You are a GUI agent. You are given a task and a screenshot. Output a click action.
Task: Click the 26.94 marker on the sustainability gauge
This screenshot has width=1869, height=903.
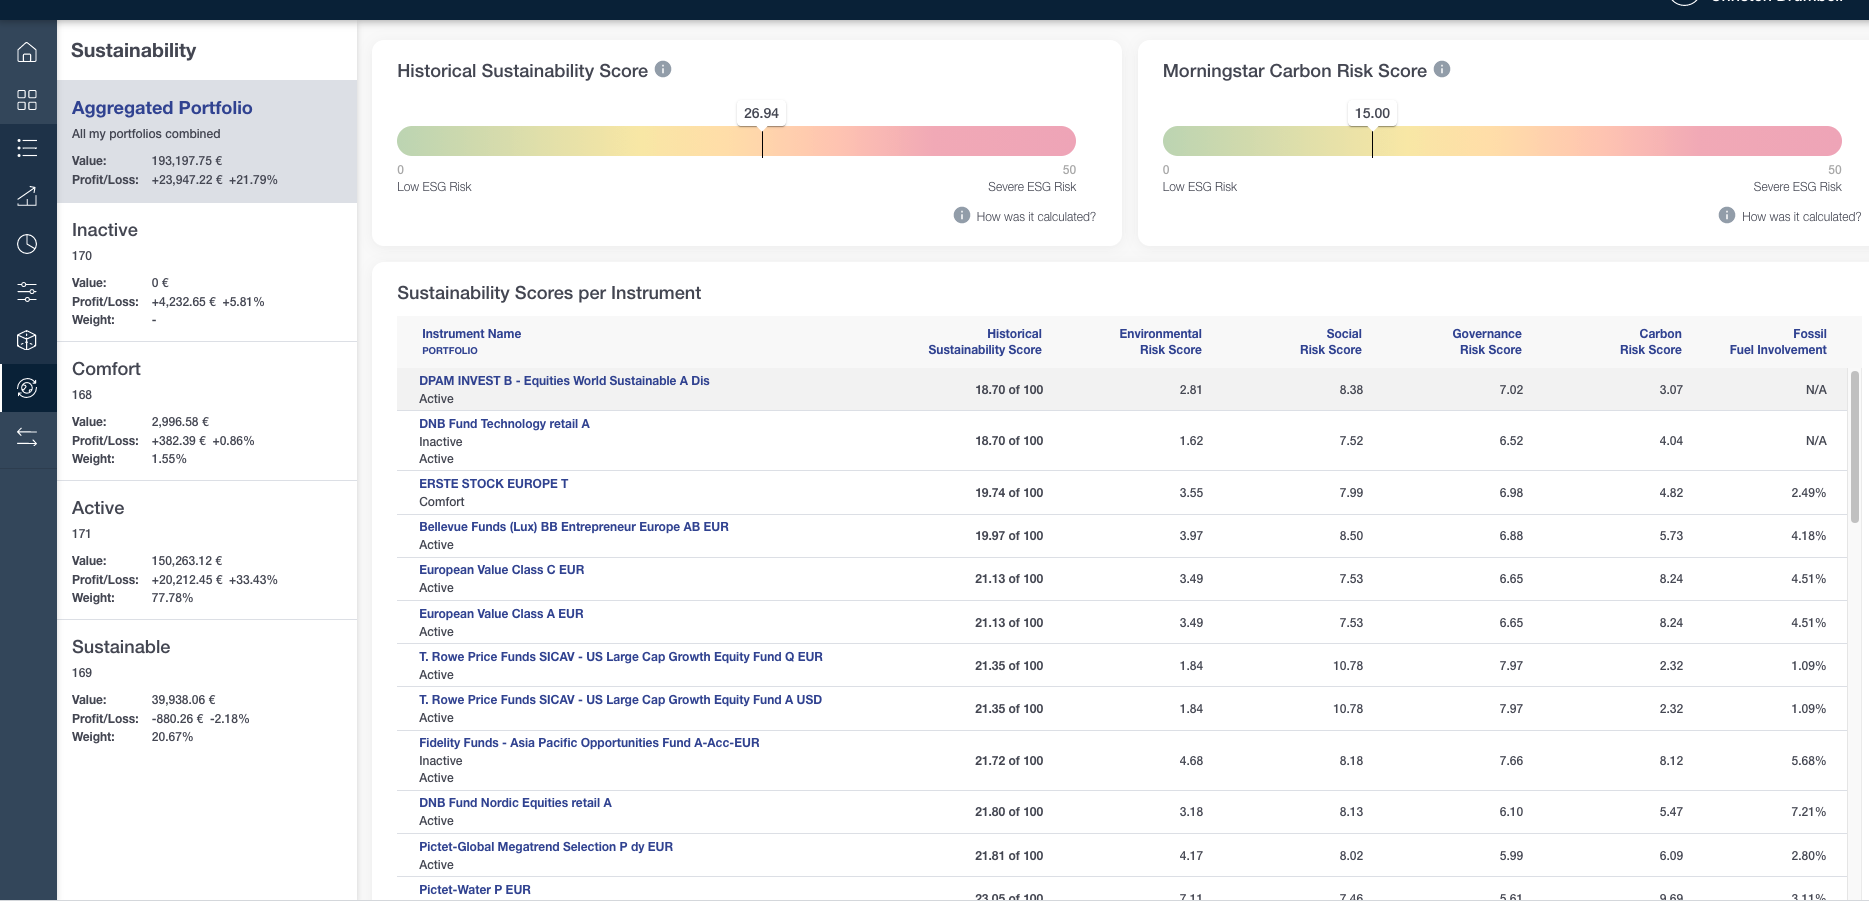point(762,113)
